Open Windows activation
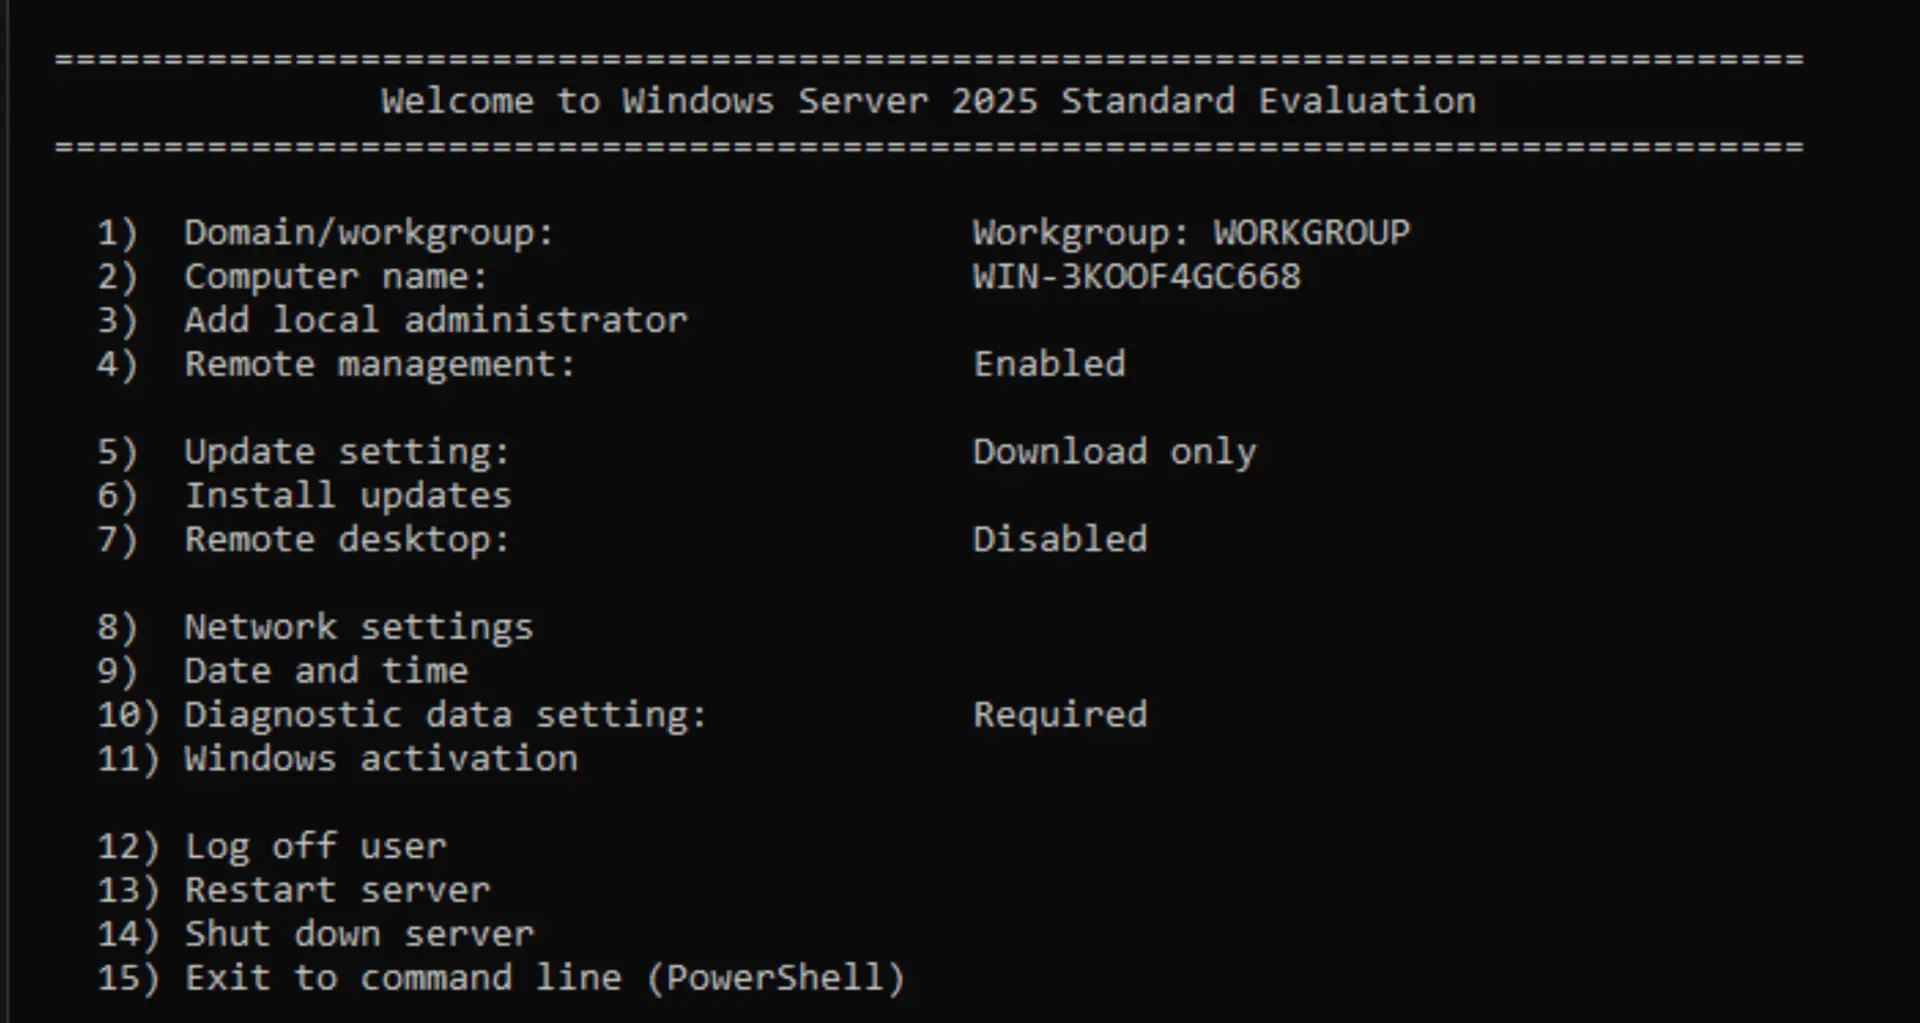 tap(380, 758)
